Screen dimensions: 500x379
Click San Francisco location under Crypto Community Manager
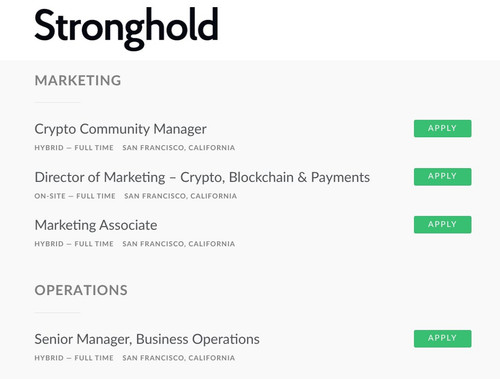179,148
